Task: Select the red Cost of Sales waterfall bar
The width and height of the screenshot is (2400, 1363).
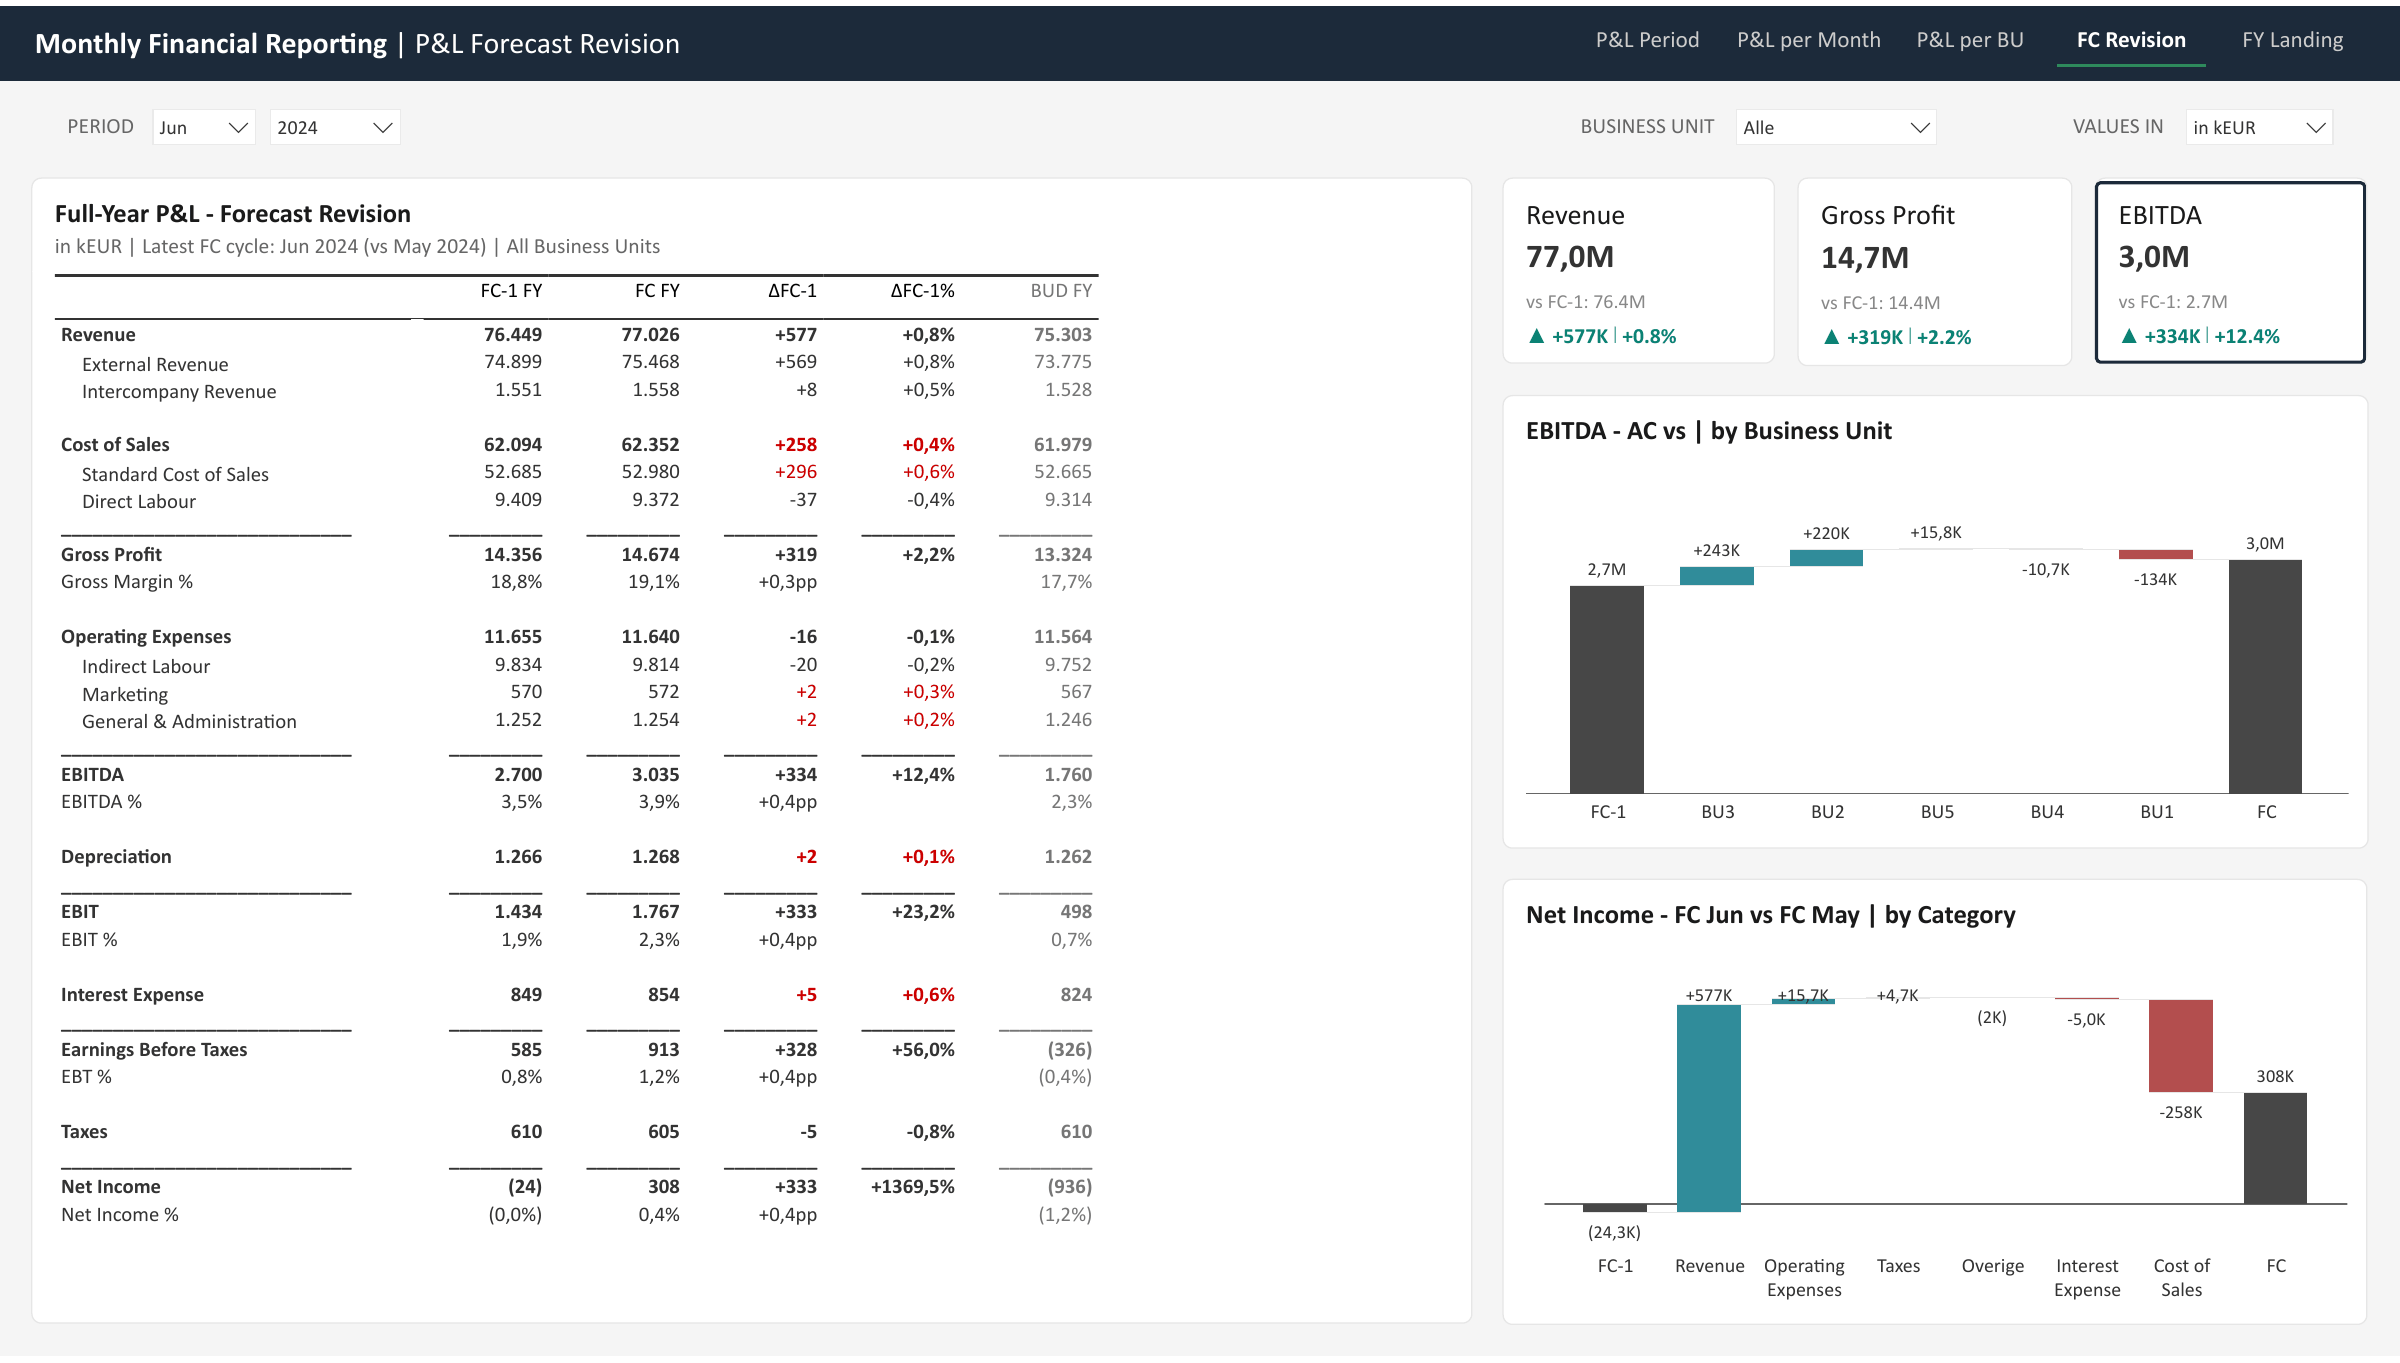Action: [2181, 1045]
